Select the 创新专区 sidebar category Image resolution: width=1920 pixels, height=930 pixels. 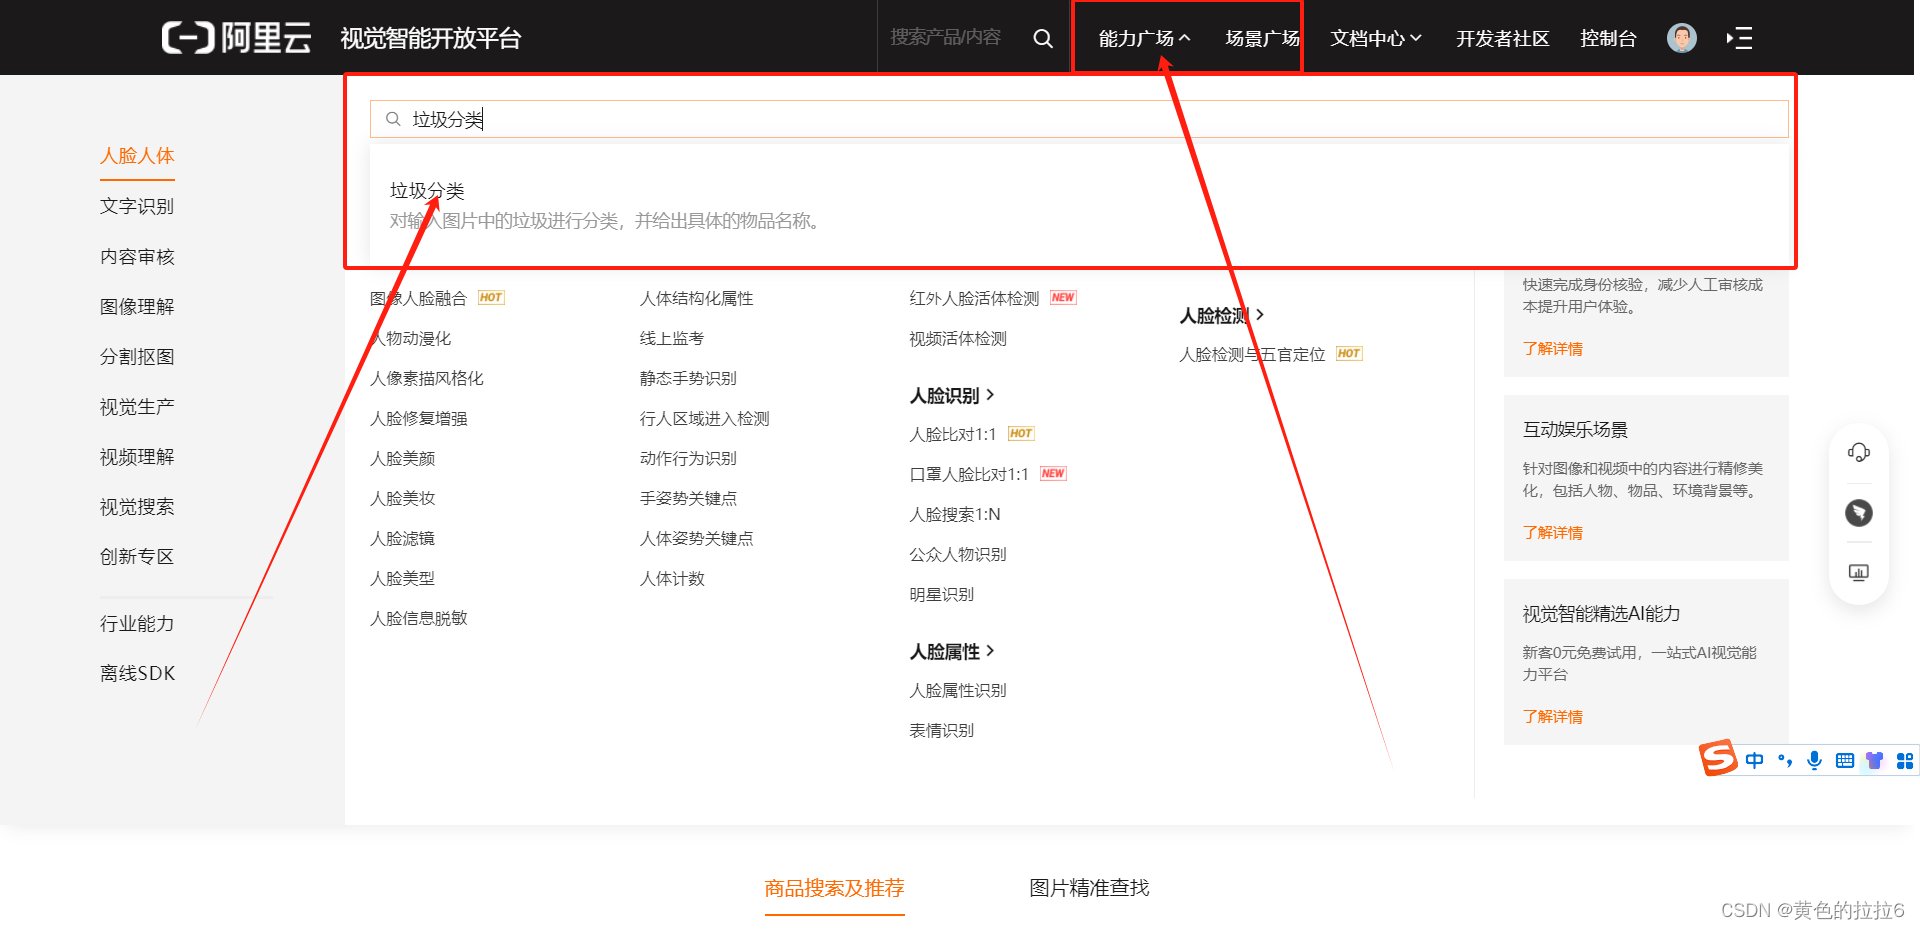click(137, 557)
